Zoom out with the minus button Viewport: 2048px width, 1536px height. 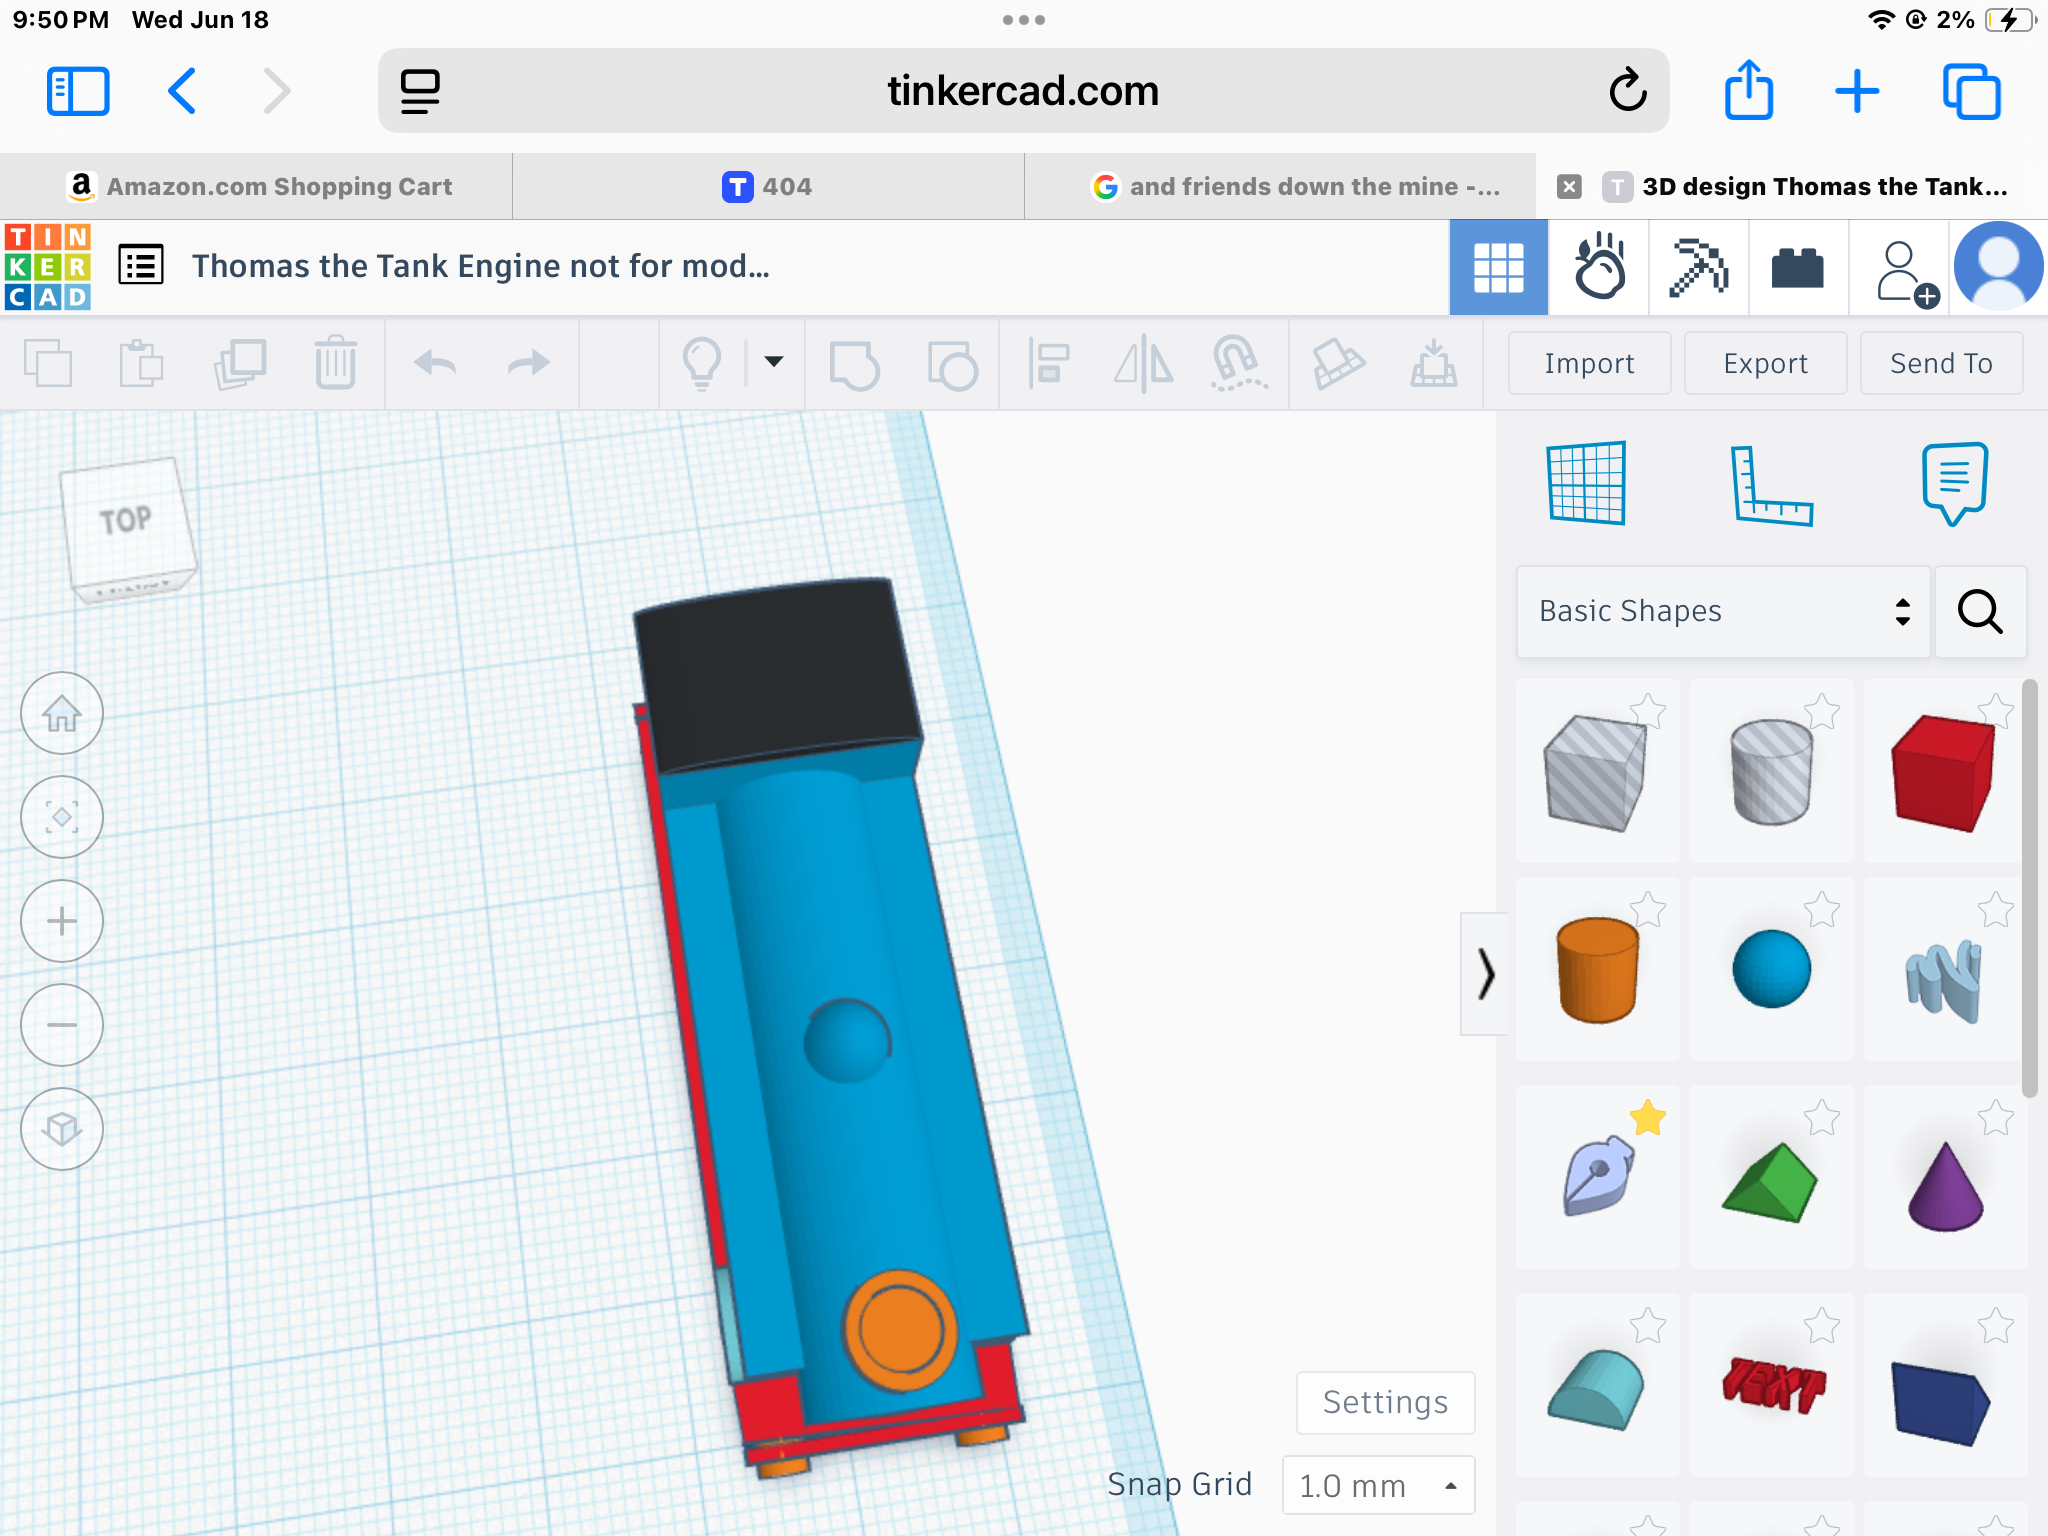click(62, 1025)
